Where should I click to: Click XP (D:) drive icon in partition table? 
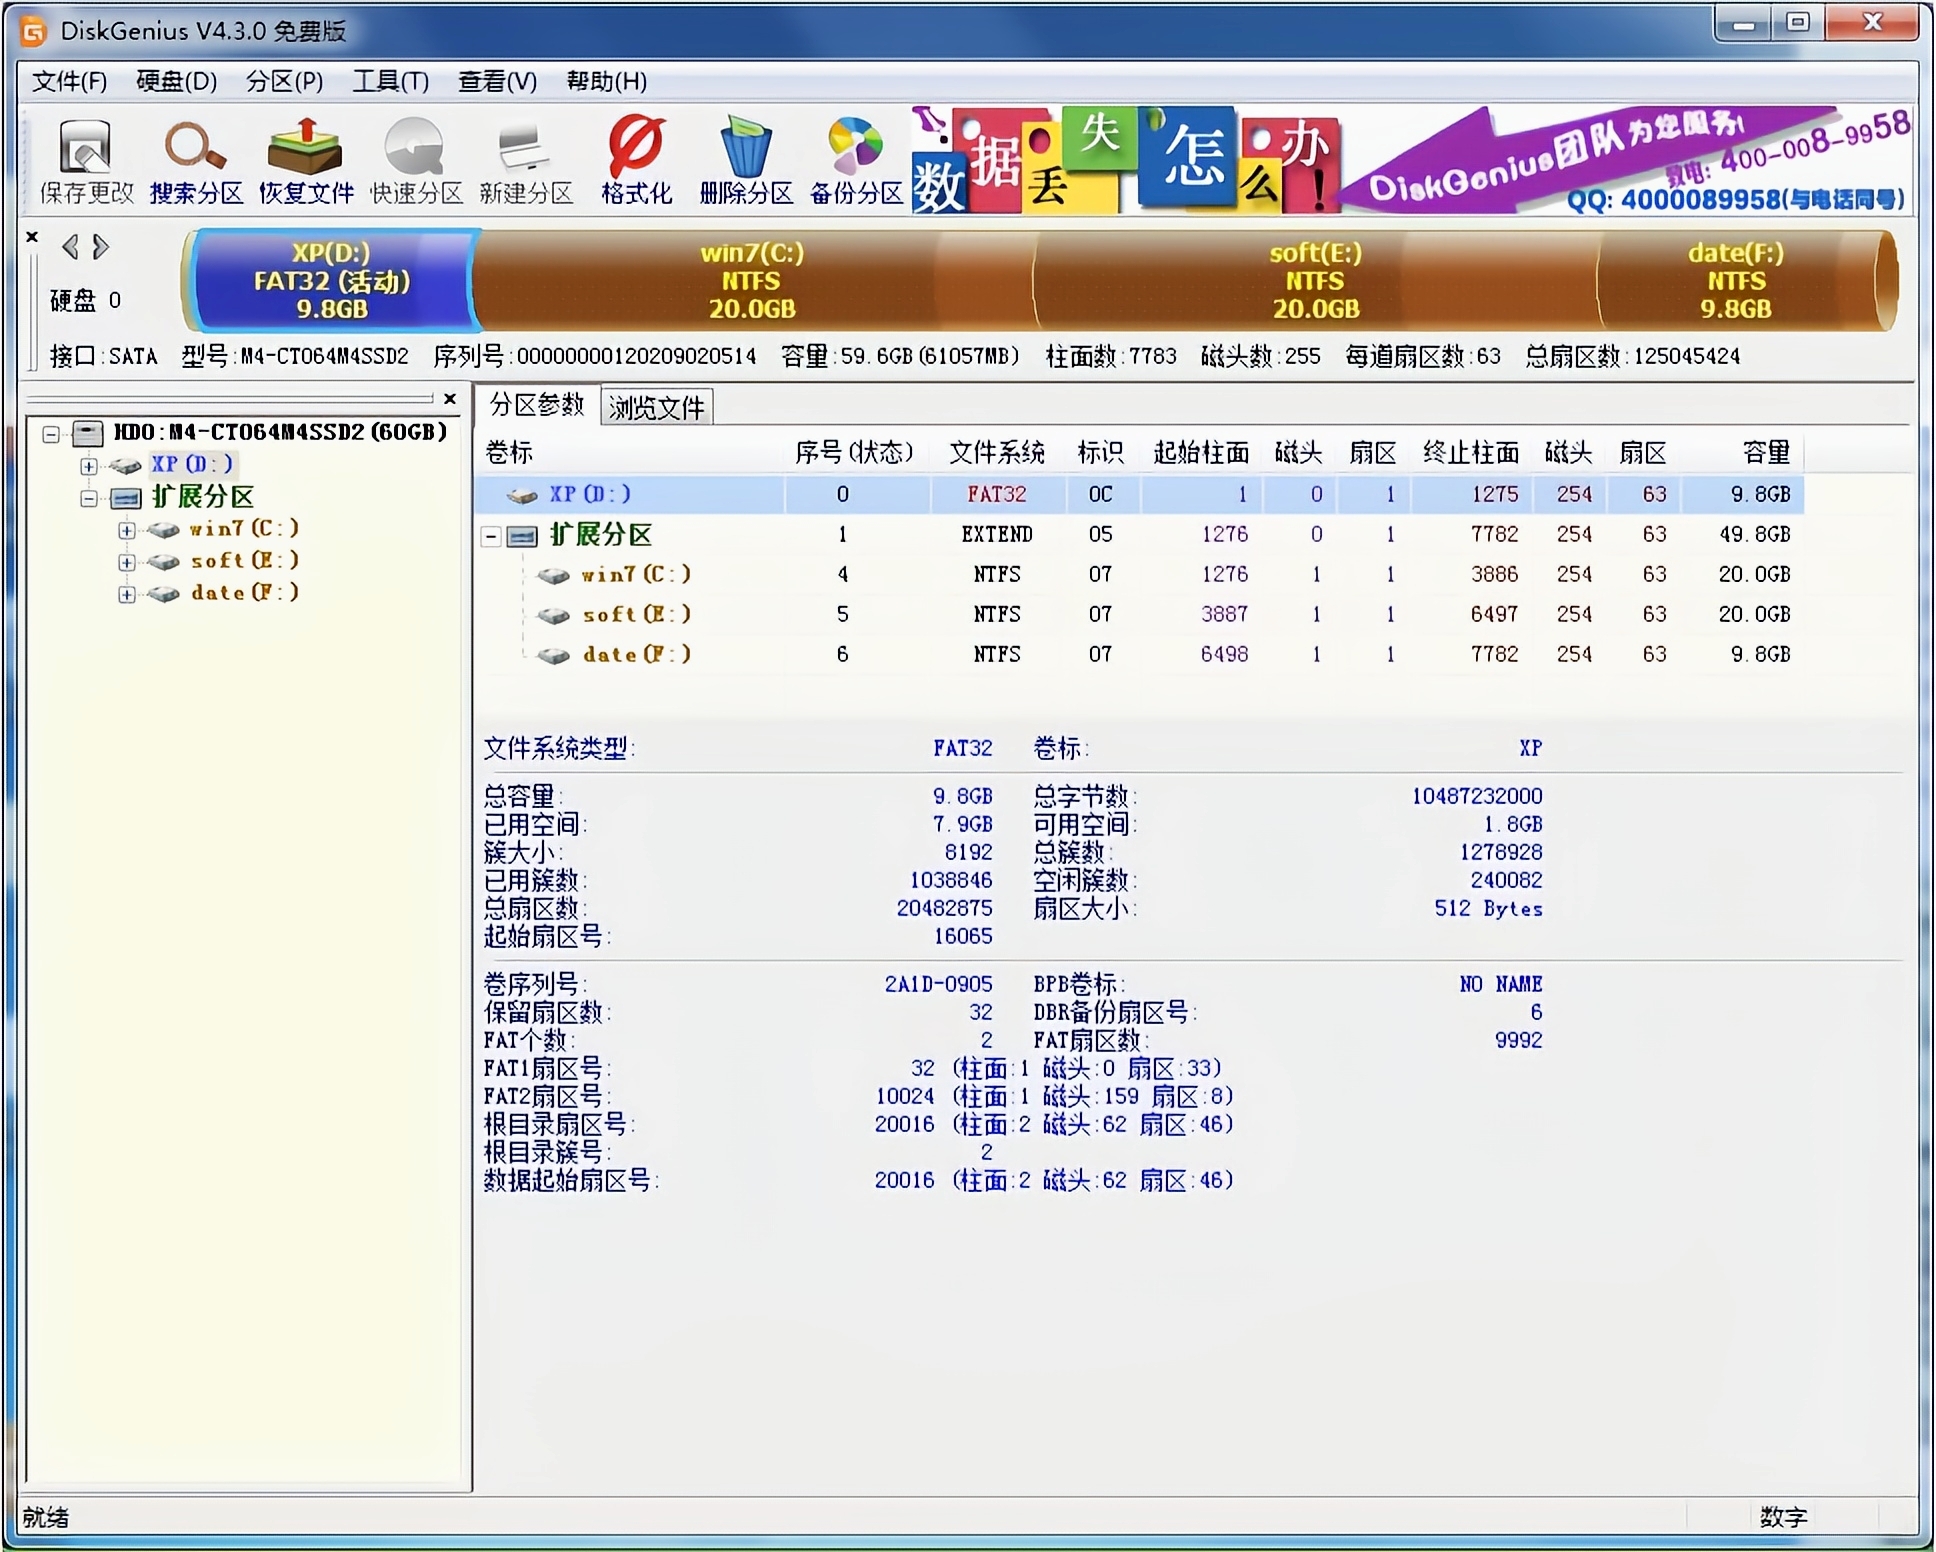coord(523,495)
